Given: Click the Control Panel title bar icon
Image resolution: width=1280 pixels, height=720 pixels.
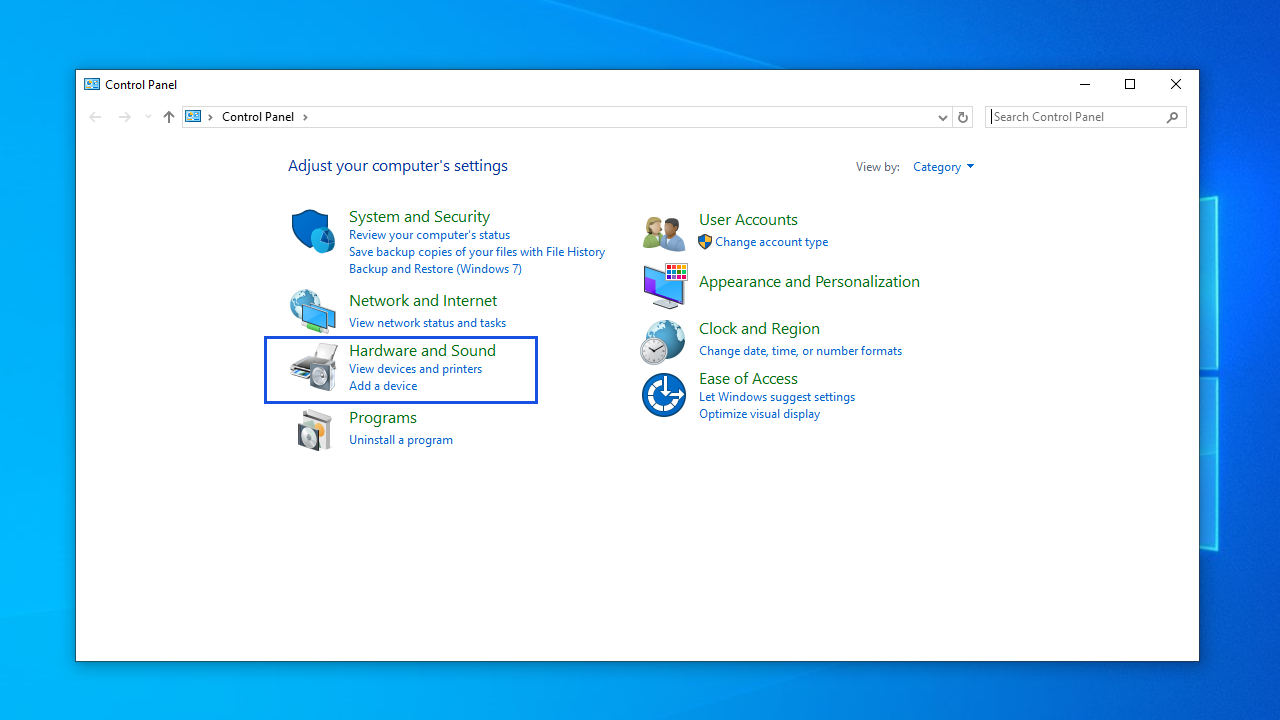Looking at the screenshot, I should point(92,85).
